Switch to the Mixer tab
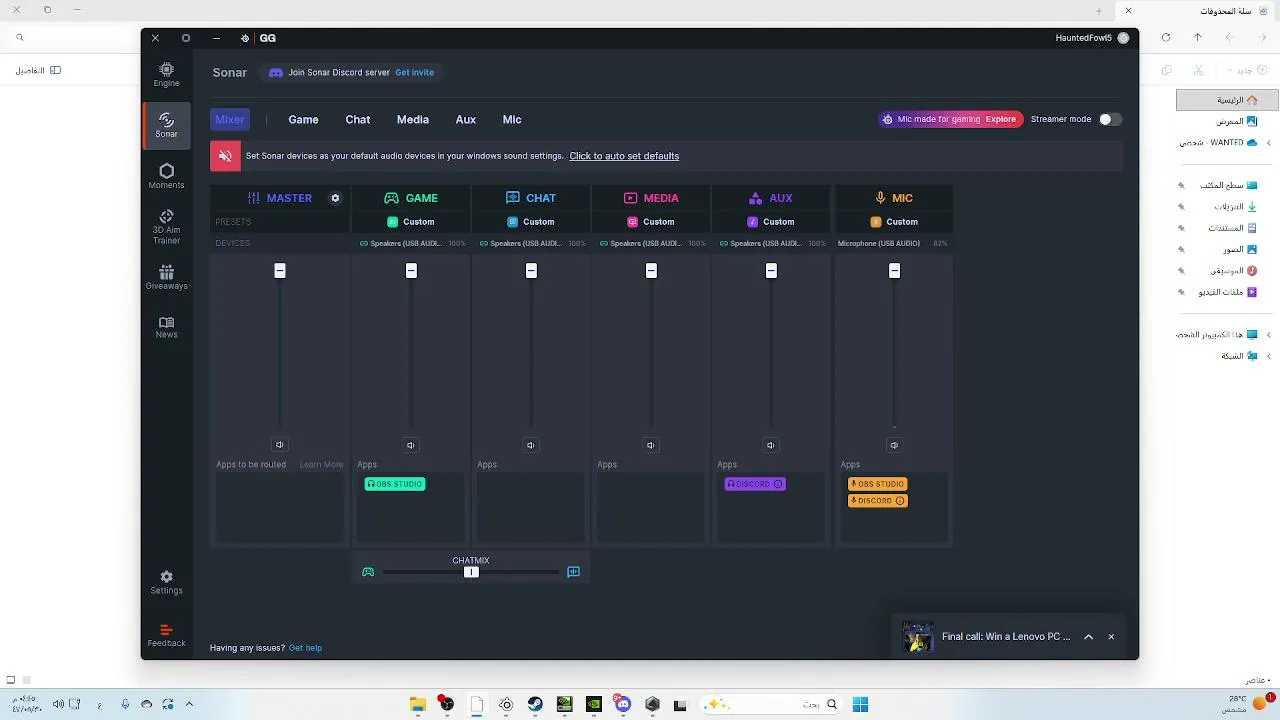1280x720 pixels. [x=230, y=119]
